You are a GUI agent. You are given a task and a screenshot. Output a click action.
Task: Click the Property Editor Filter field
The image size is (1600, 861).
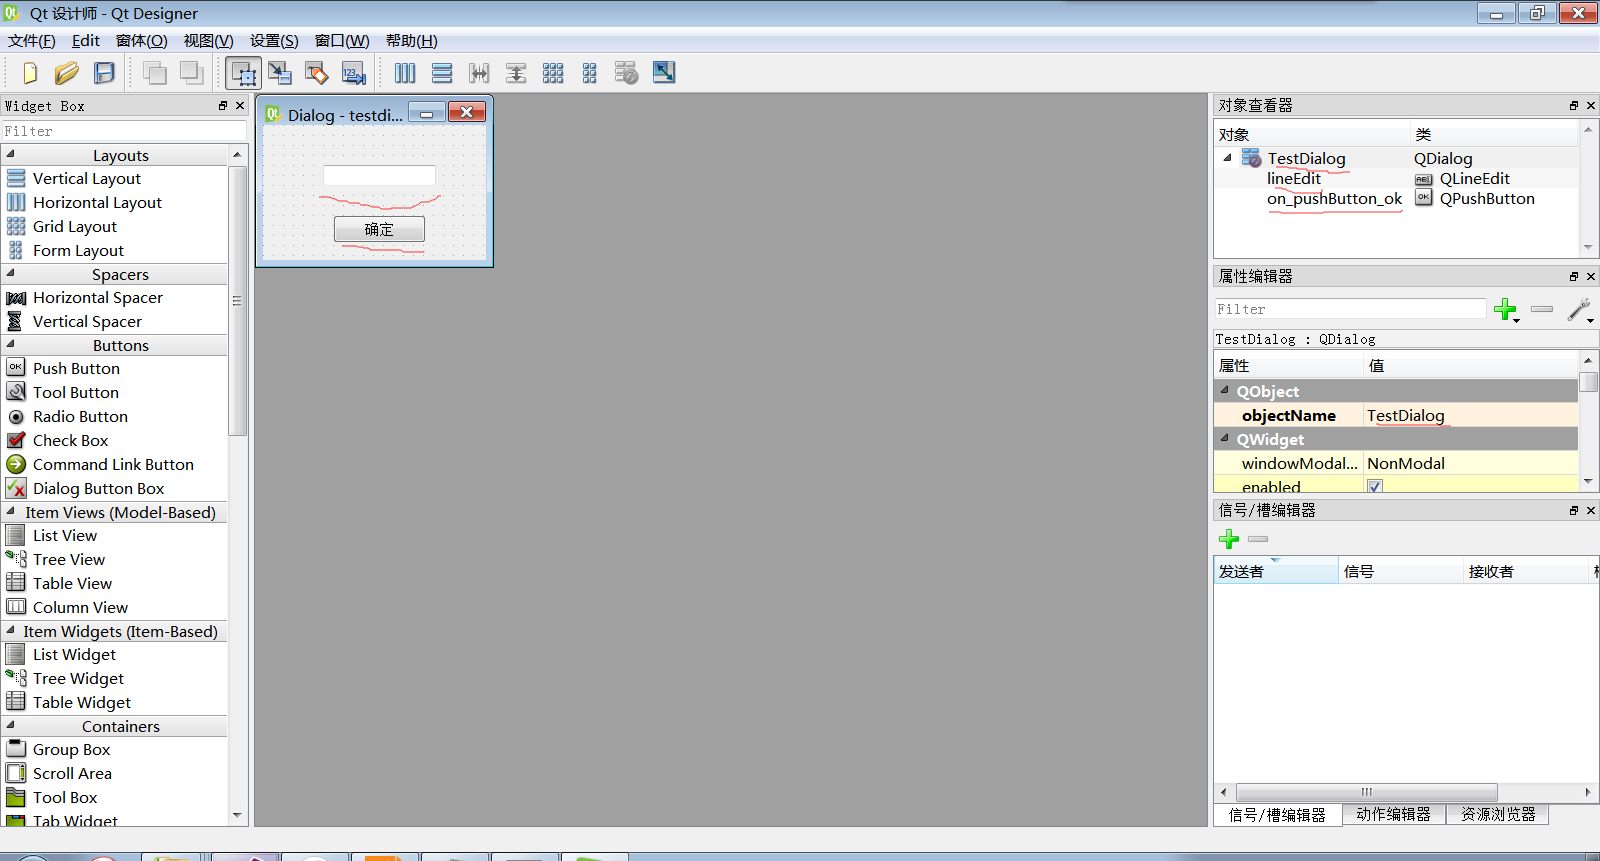(1350, 309)
